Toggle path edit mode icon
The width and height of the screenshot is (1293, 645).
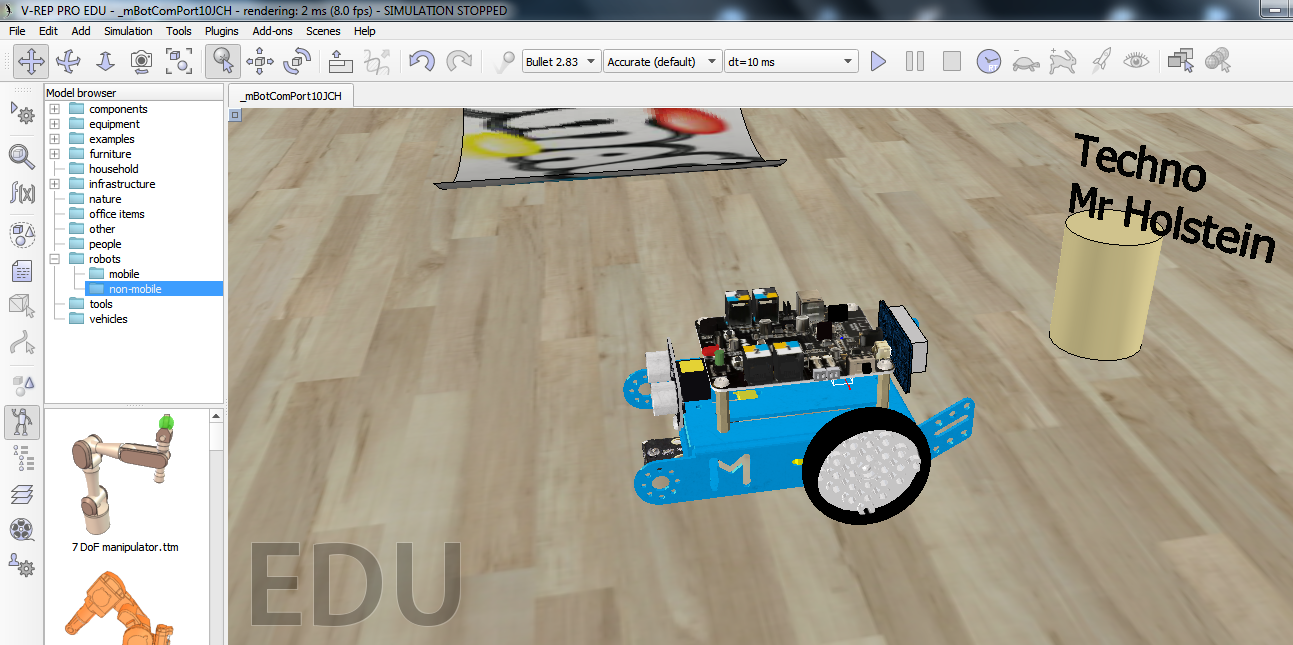tap(22, 344)
